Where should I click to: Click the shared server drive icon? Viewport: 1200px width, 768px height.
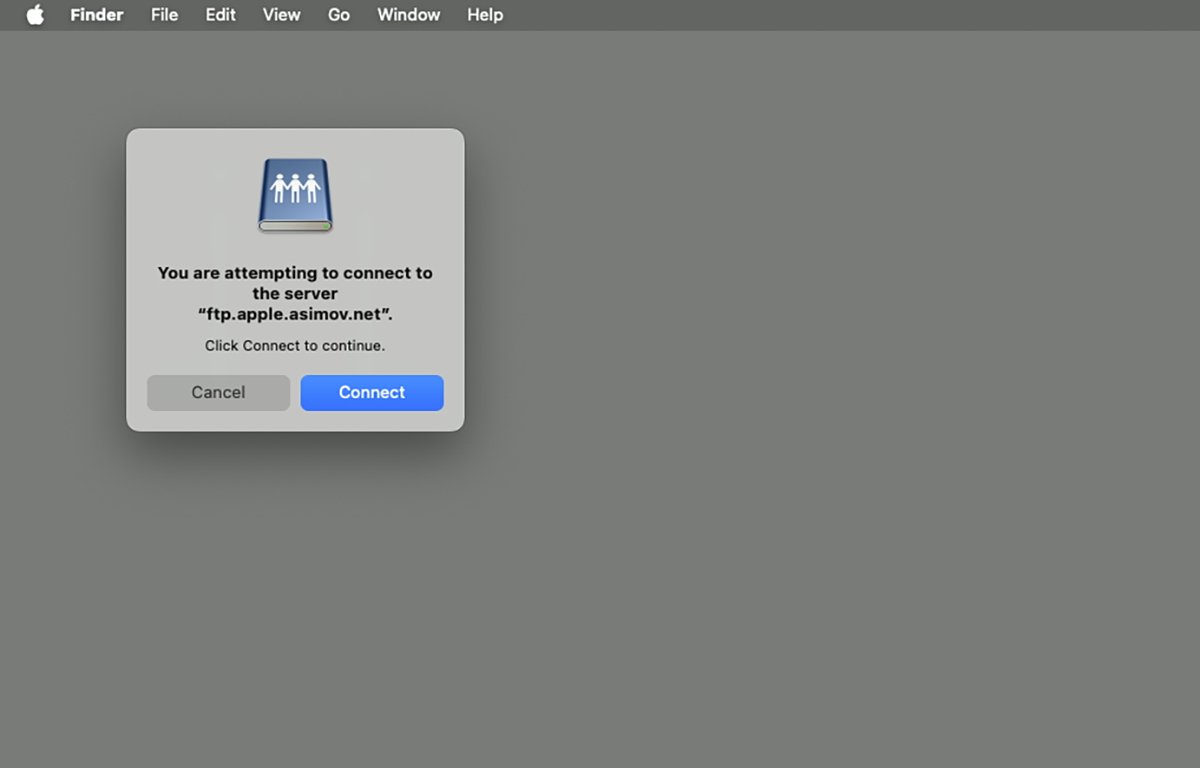[x=295, y=195]
